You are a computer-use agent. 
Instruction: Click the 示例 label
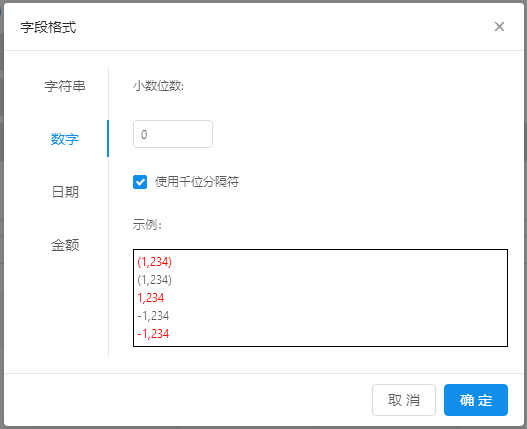click(x=147, y=224)
